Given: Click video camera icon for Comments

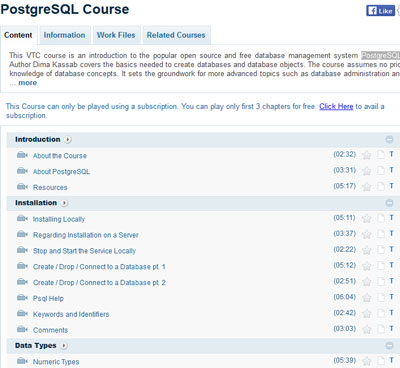Looking at the screenshot, I should (22, 329).
